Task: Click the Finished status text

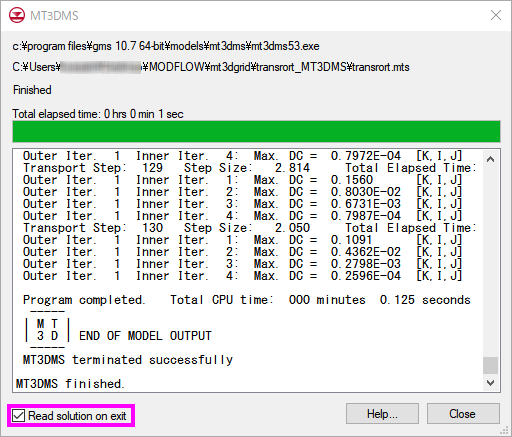Action: click(x=32, y=90)
